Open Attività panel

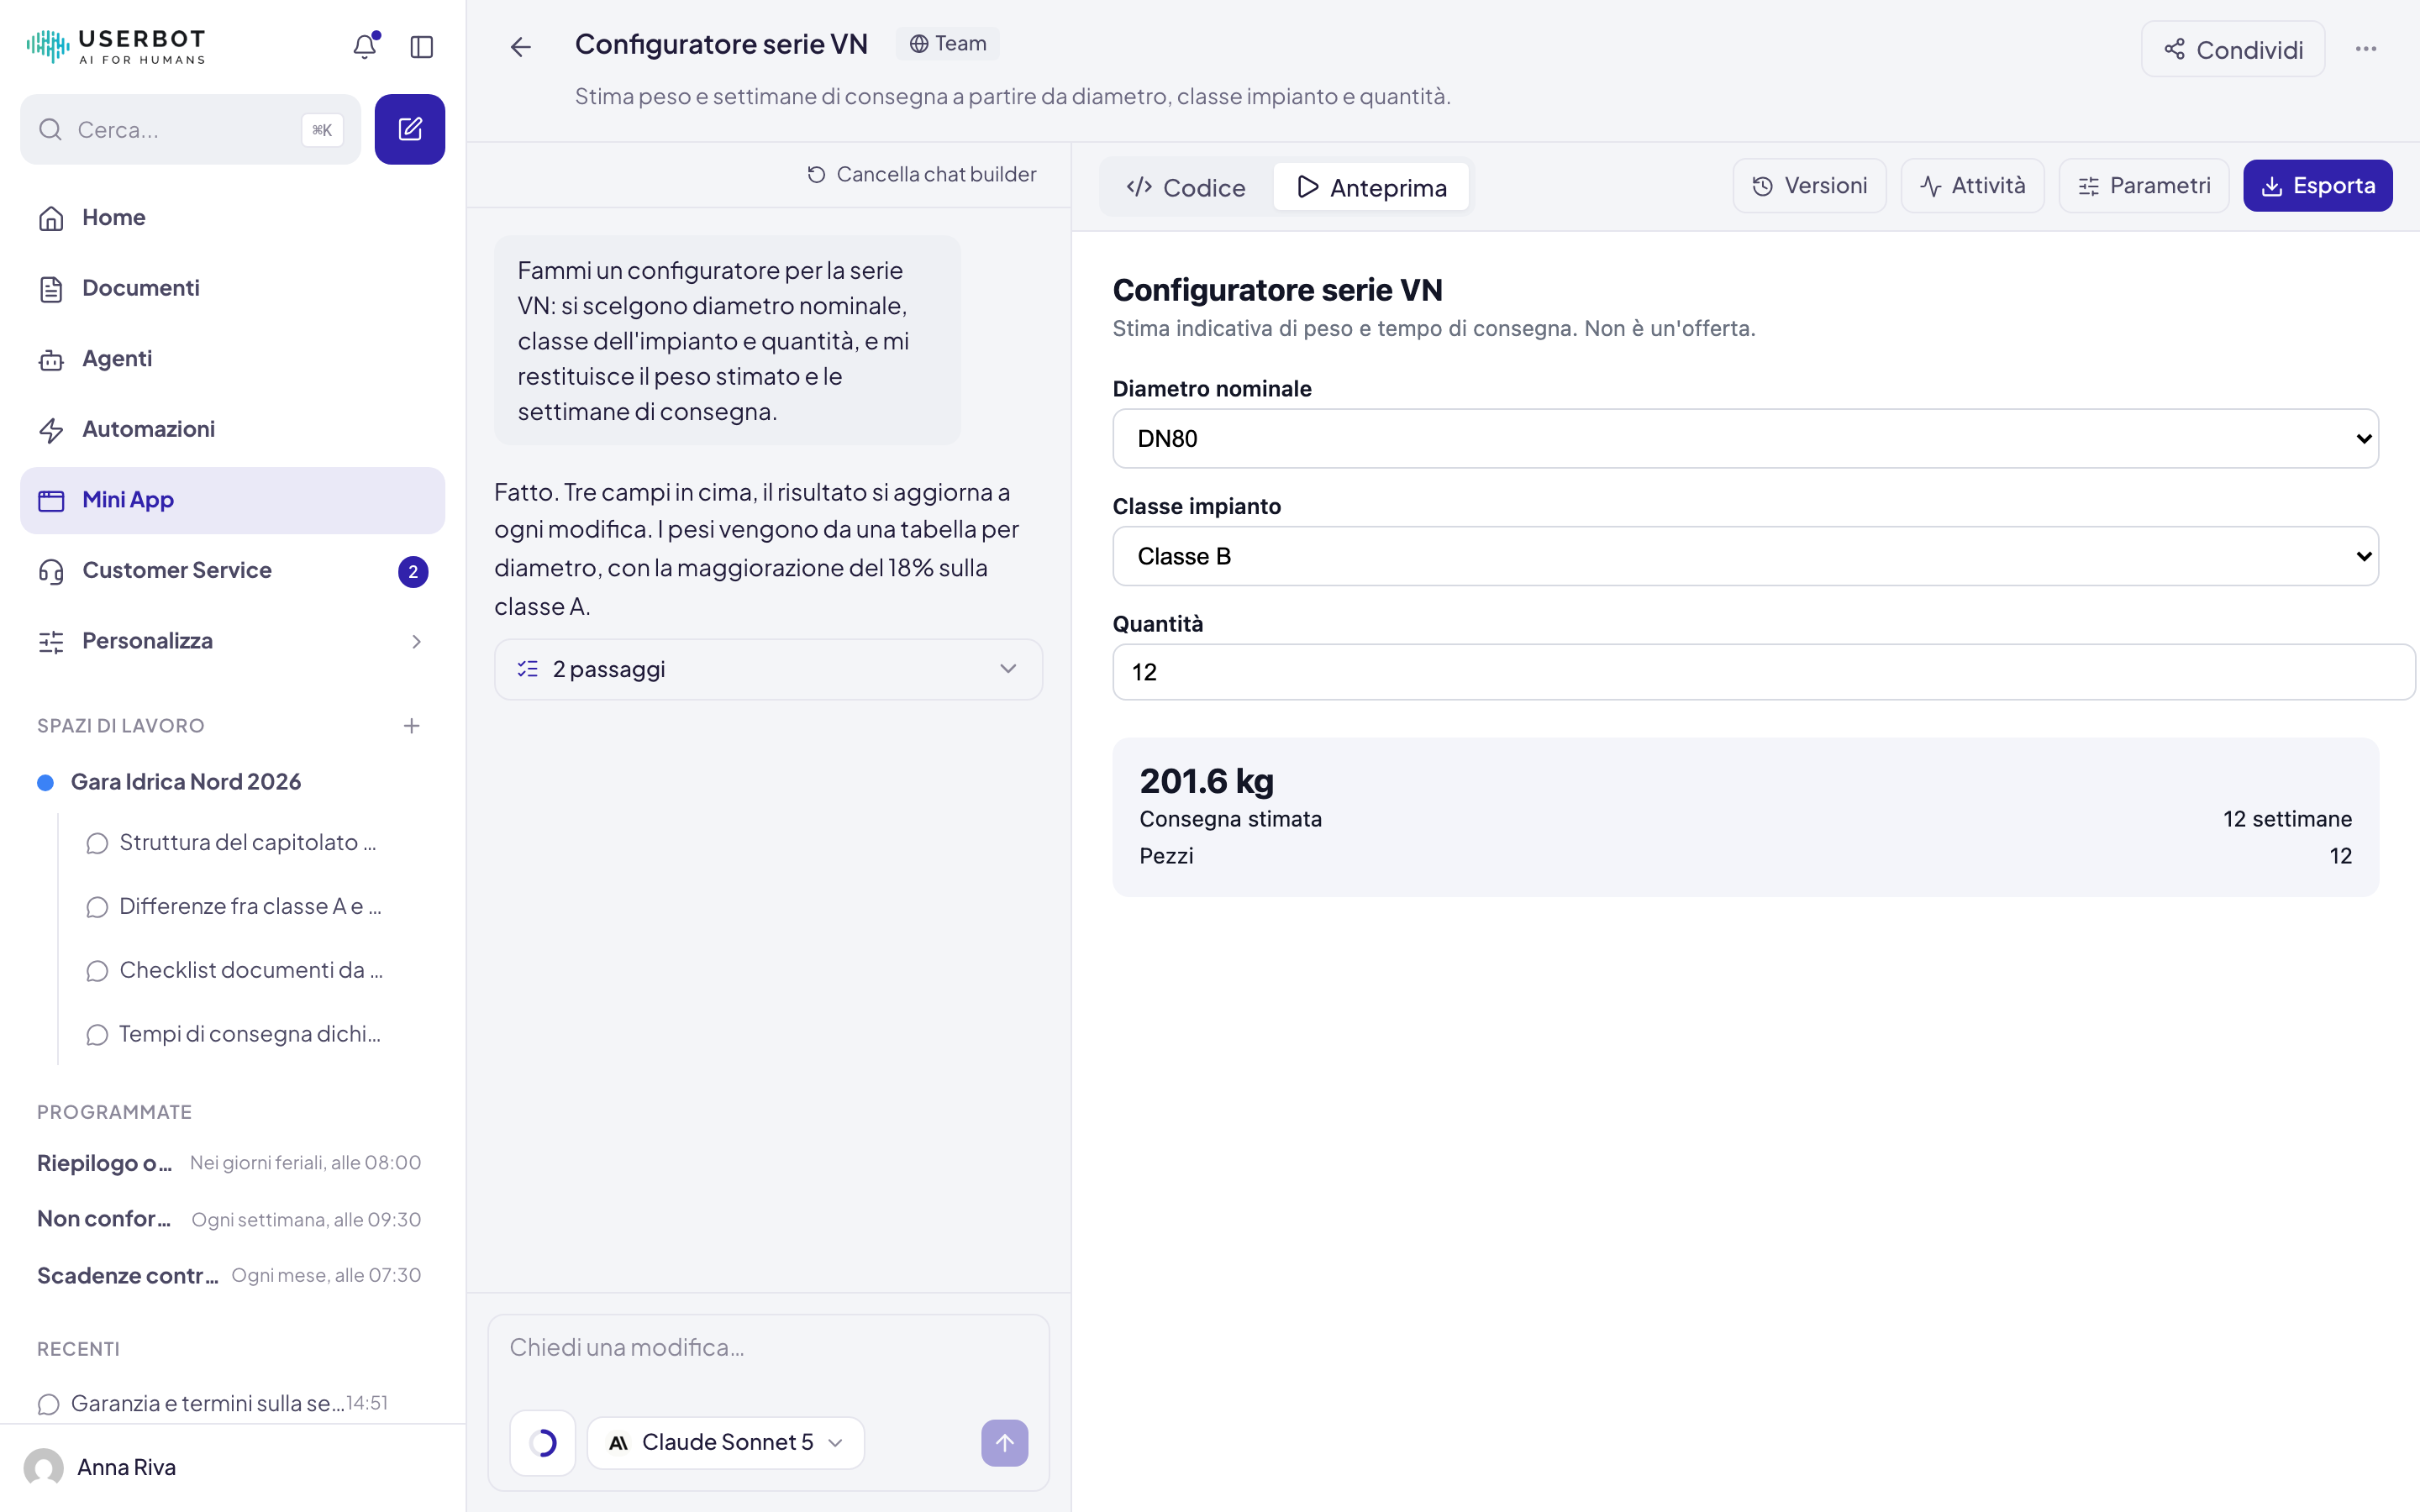1972,186
